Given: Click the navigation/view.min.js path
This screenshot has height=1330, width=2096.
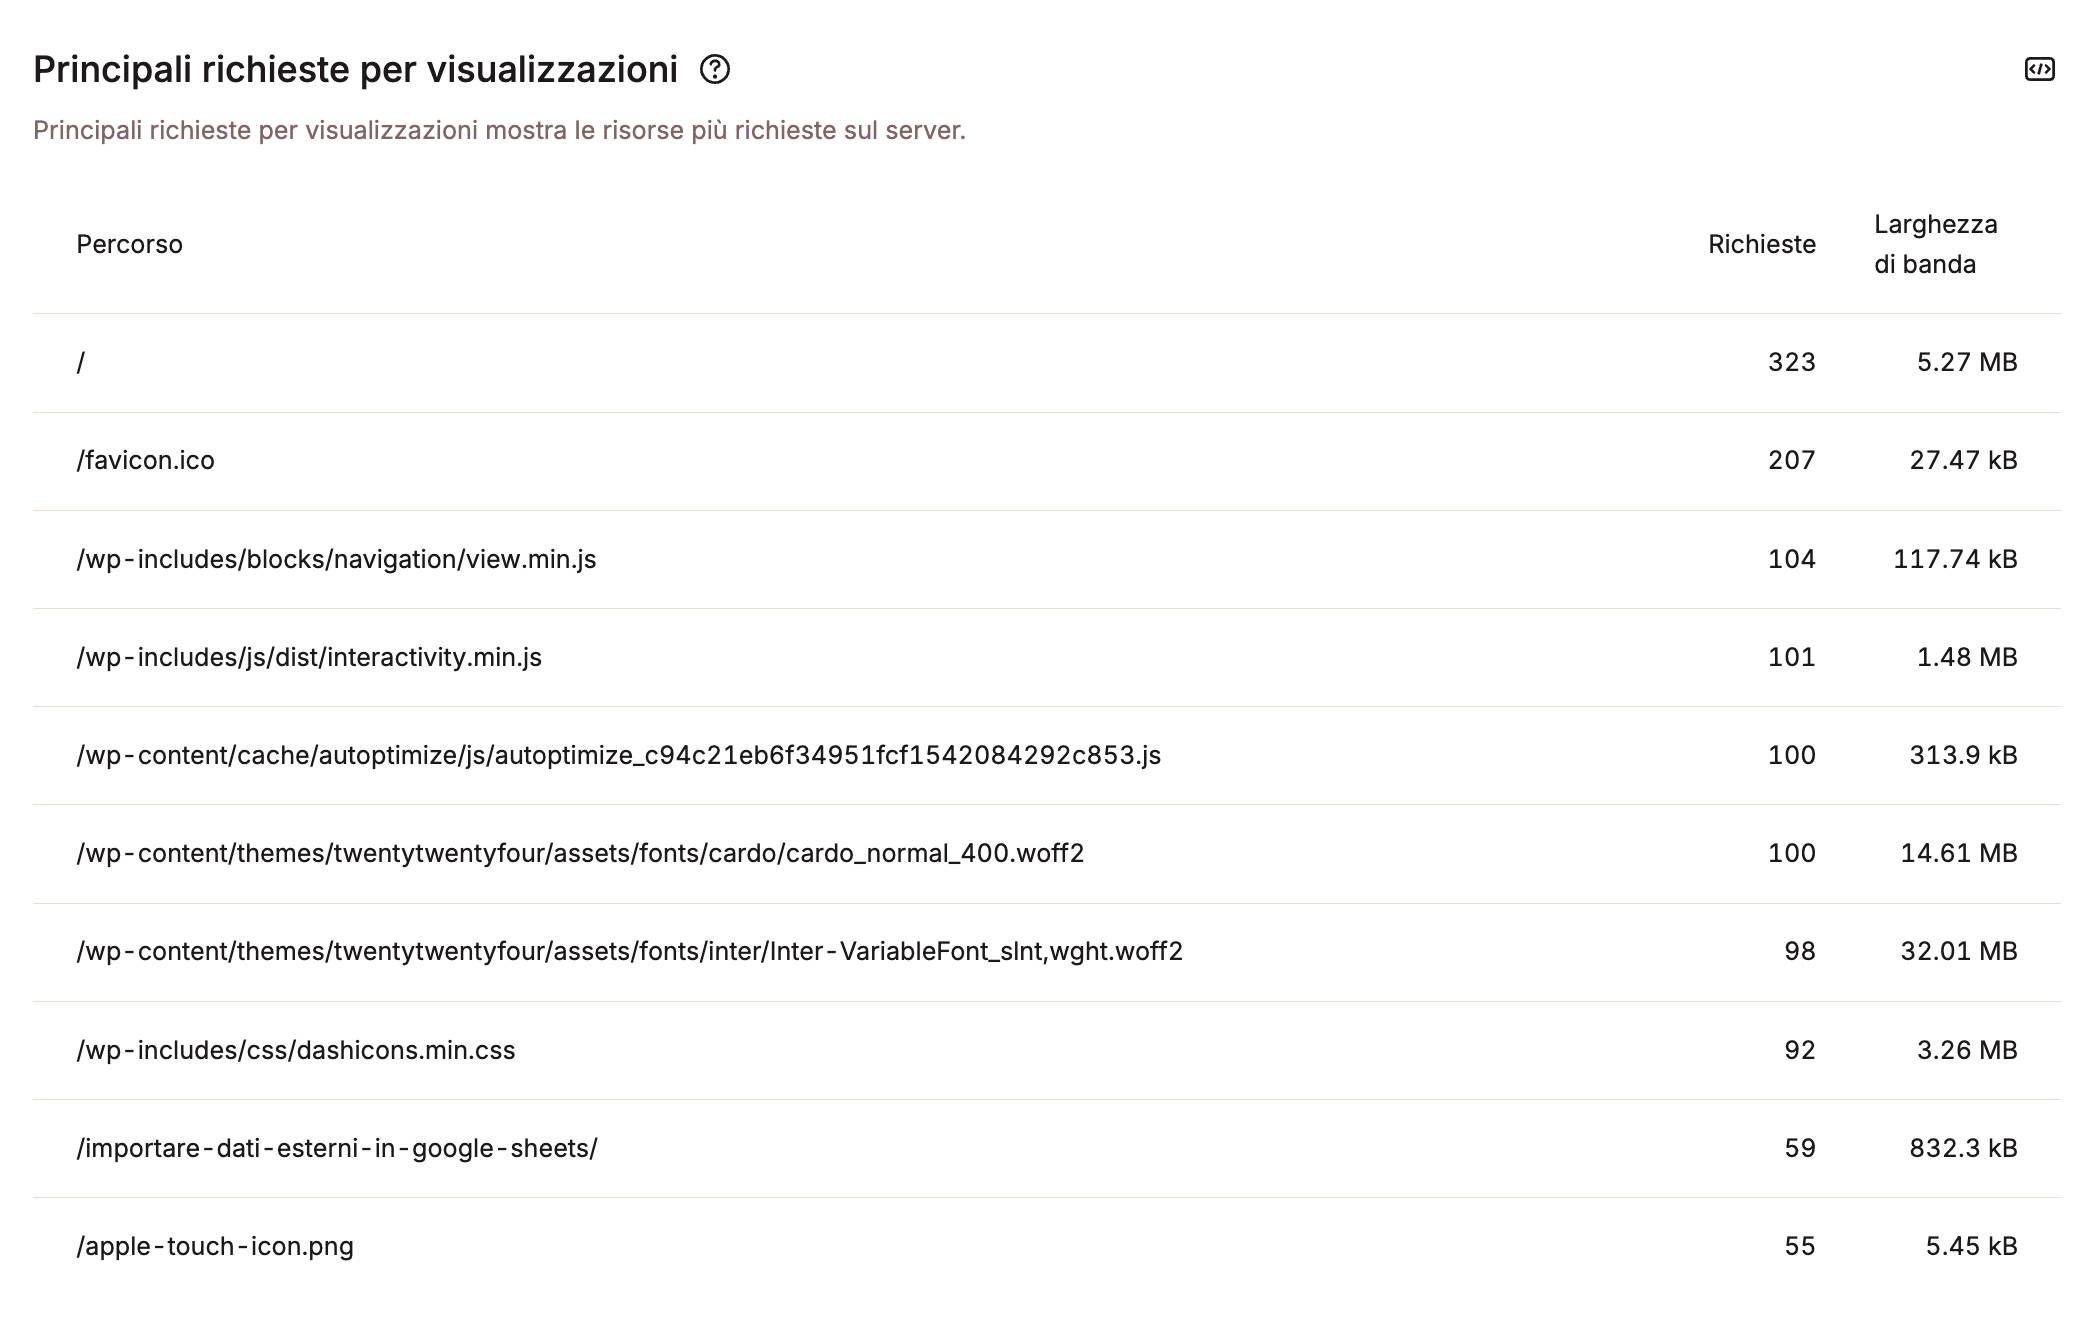Looking at the screenshot, I should 336,559.
